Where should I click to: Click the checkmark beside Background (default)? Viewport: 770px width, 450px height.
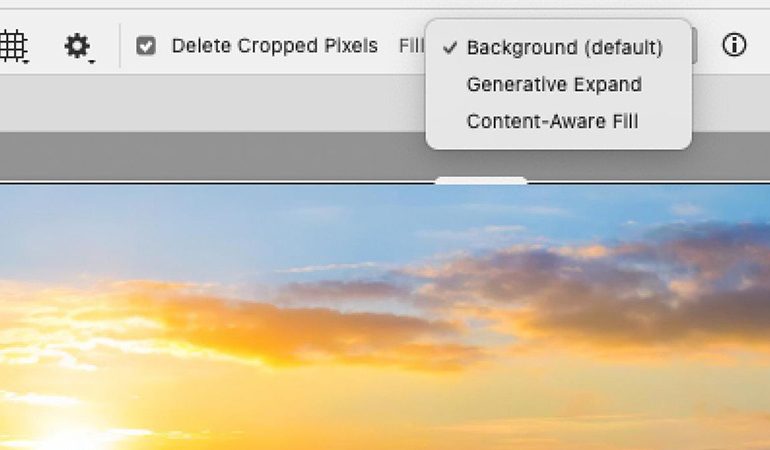450,48
